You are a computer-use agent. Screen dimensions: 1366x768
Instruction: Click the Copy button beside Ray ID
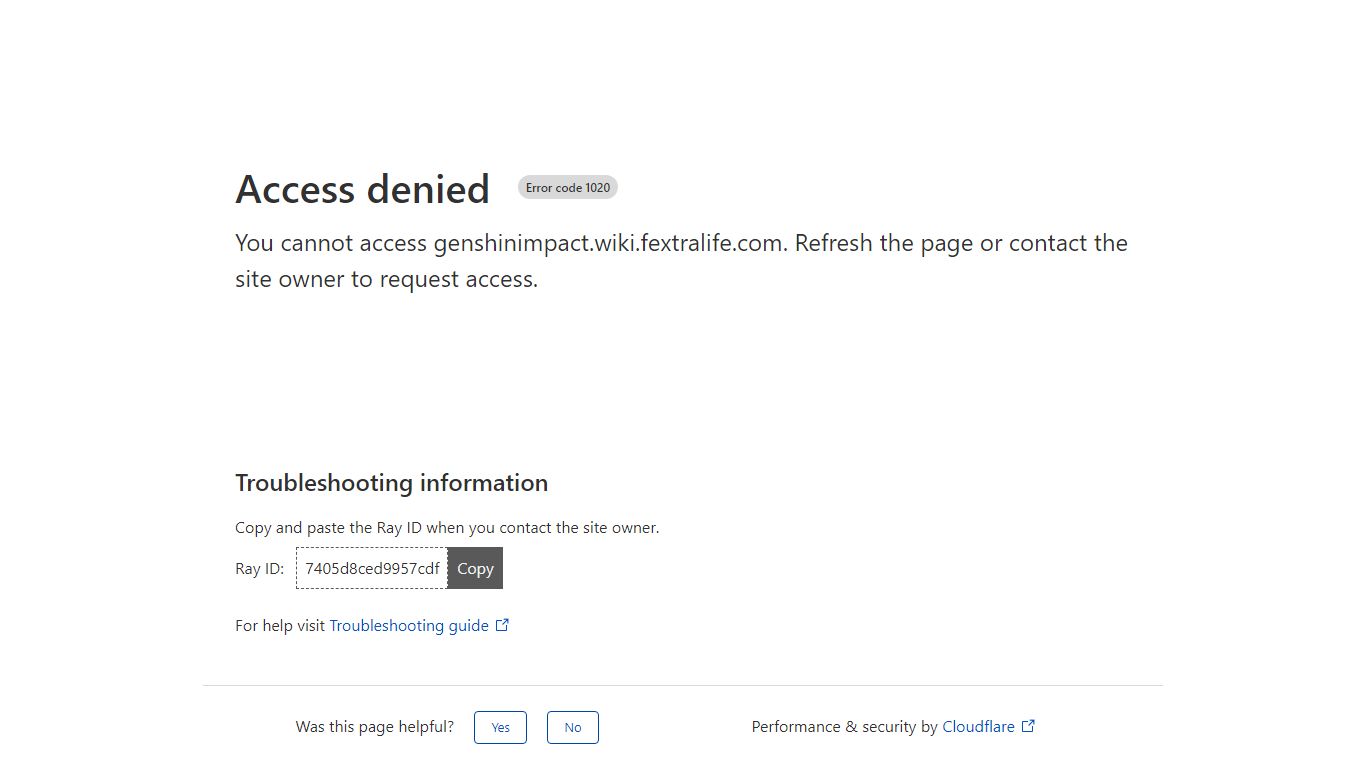[x=475, y=568]
